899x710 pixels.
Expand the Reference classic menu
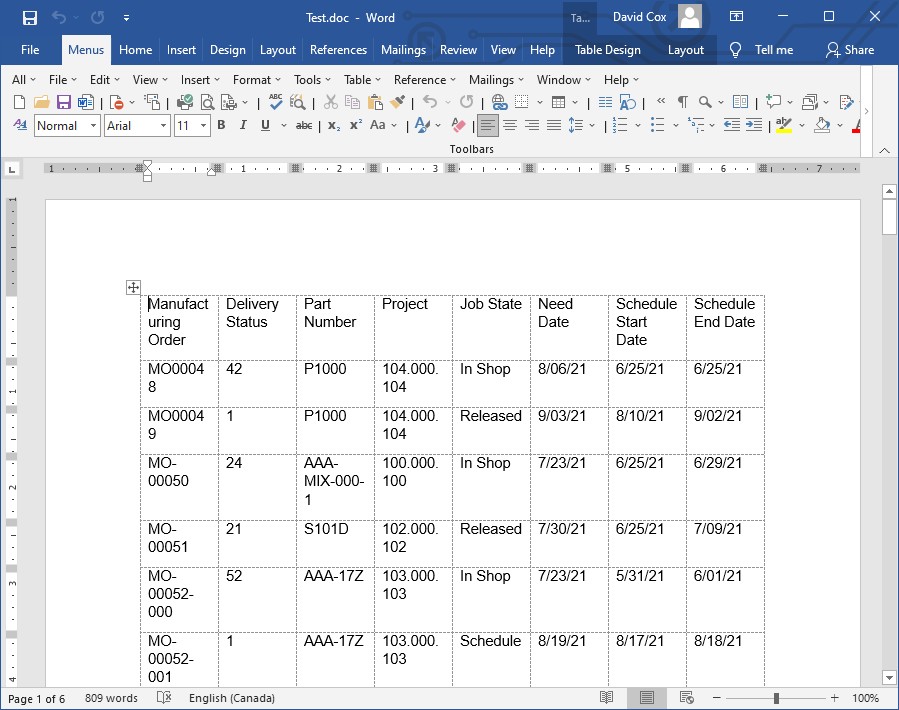coord(424,80)
